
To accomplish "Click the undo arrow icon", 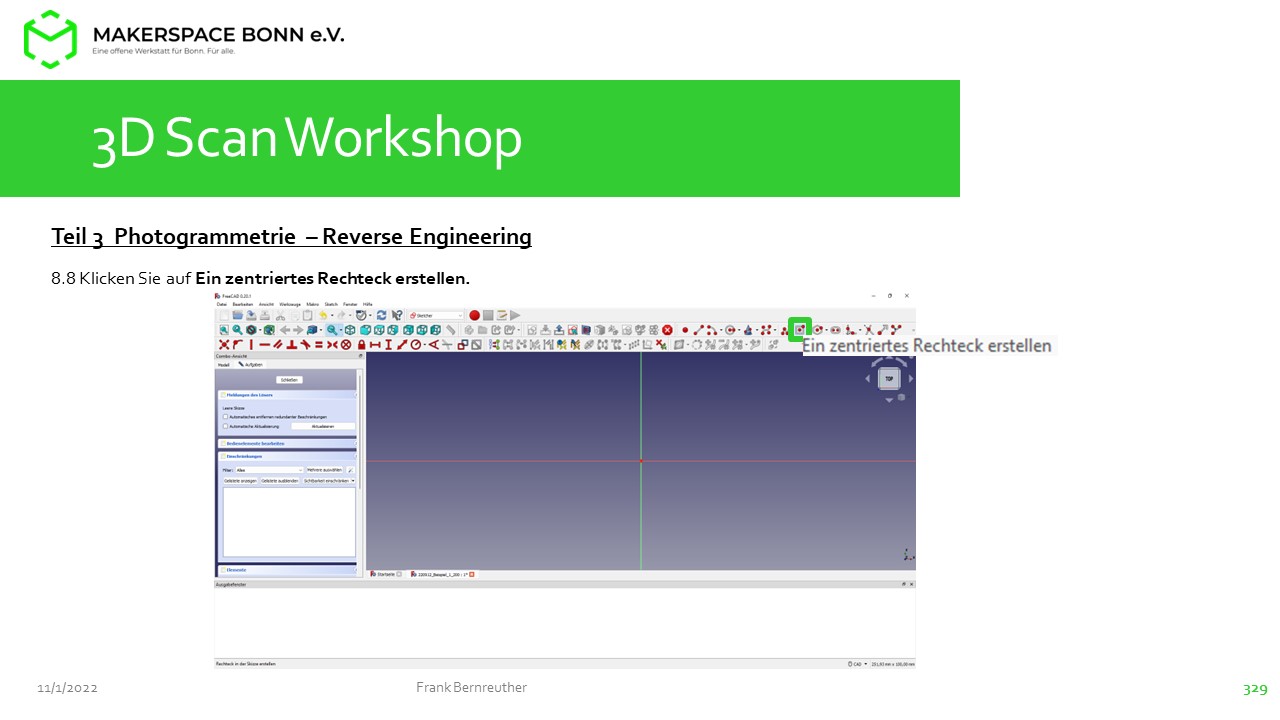I will [x=323, y=315].
